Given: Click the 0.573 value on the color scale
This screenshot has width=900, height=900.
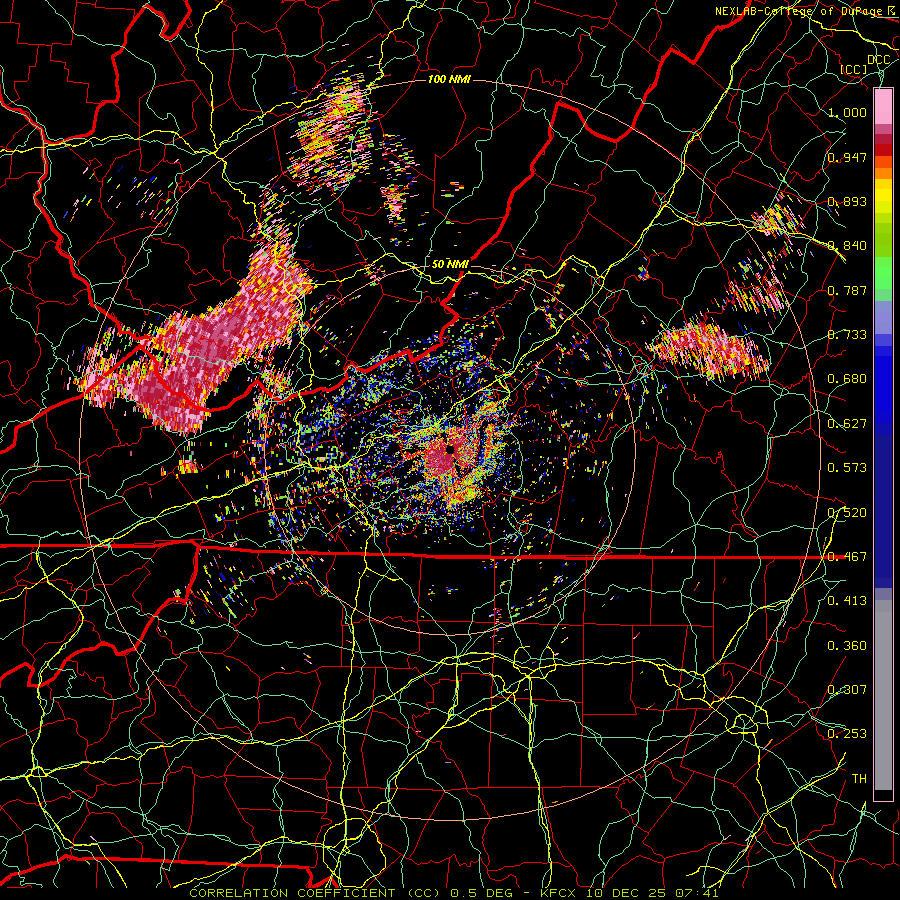Looking at the screenshot, I should click(847, 468).
